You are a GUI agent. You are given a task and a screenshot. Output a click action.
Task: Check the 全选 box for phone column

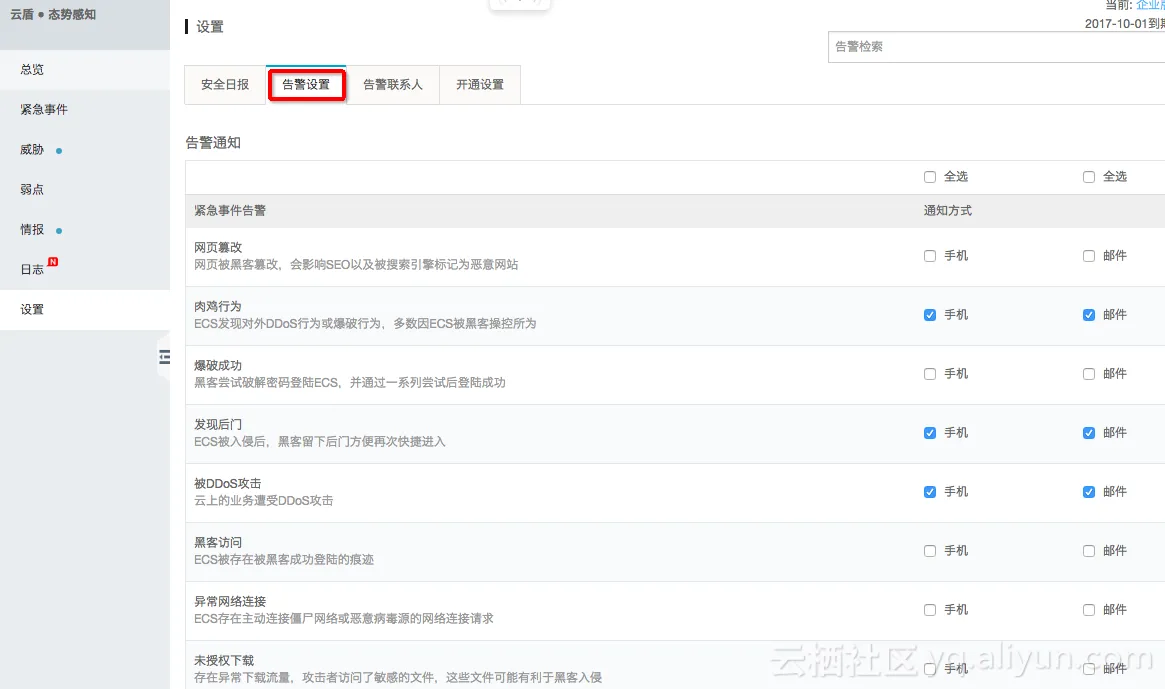pos(929,177)
